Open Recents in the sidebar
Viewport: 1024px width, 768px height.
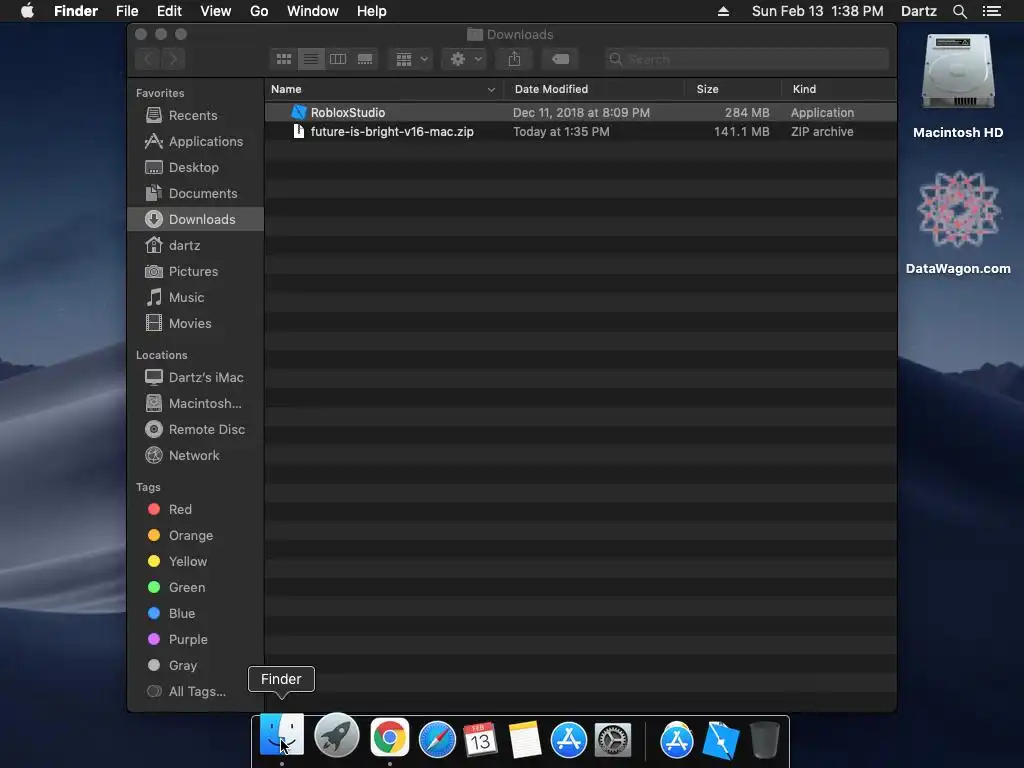195,116
